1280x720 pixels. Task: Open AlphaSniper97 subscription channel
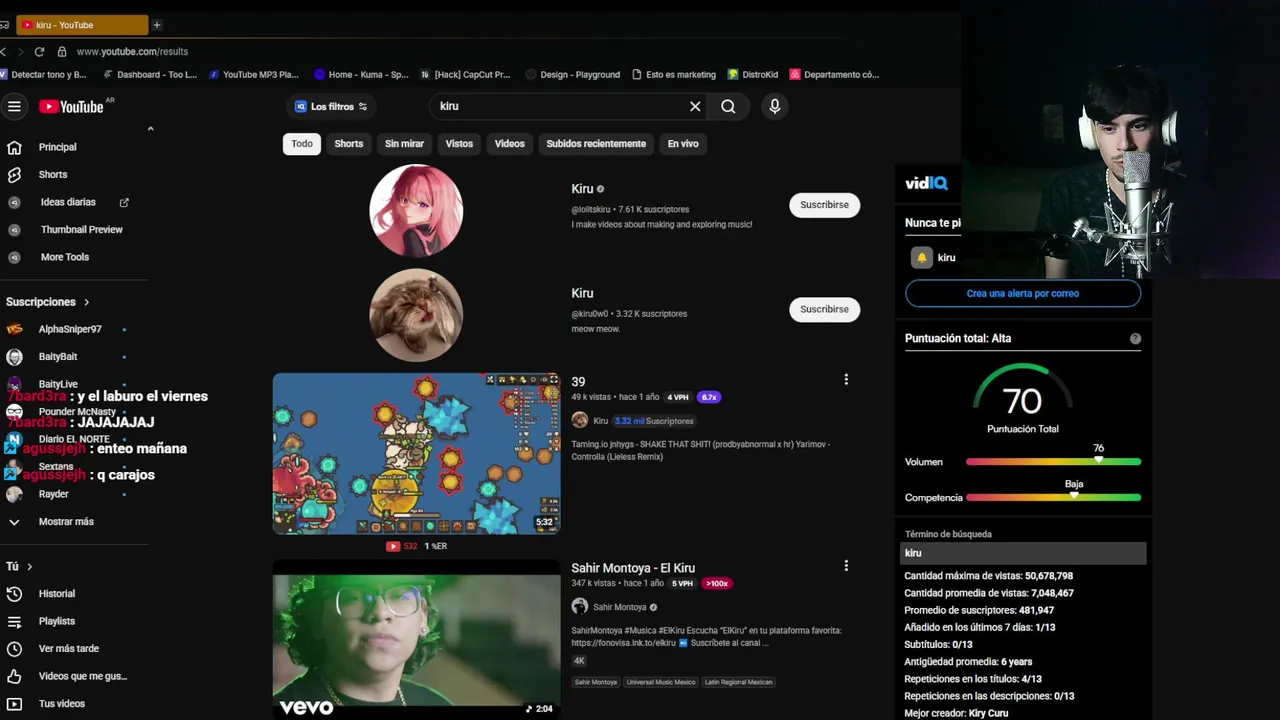click(70, 329)
